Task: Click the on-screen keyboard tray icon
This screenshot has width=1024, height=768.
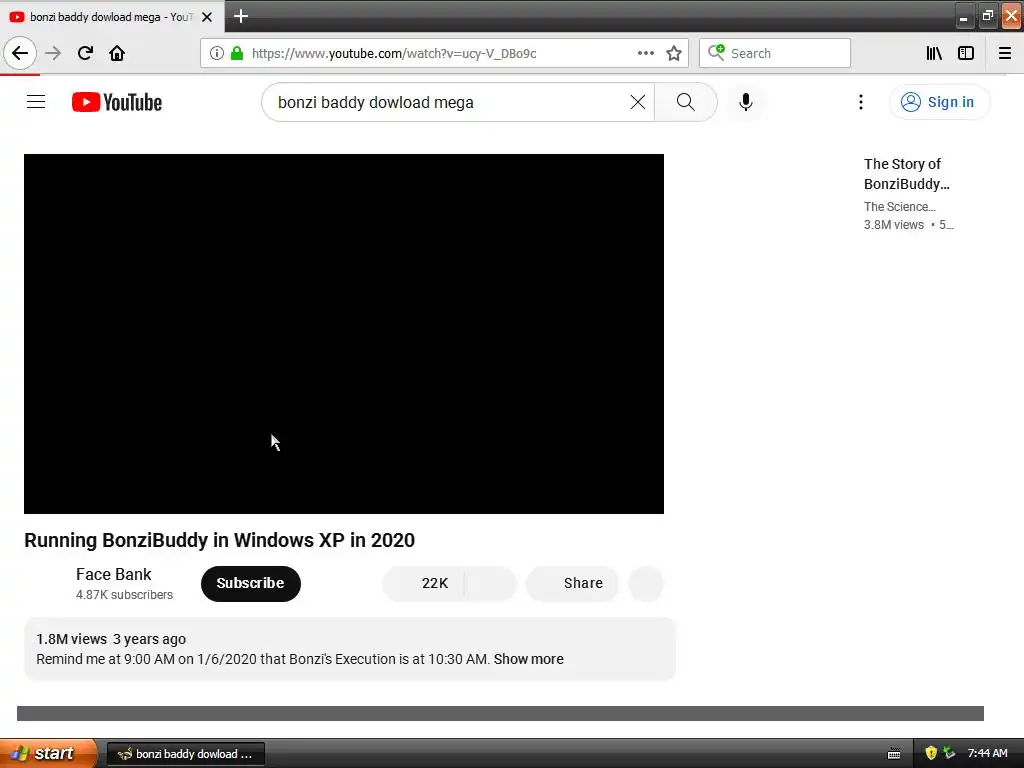Action: pos(894,754)
